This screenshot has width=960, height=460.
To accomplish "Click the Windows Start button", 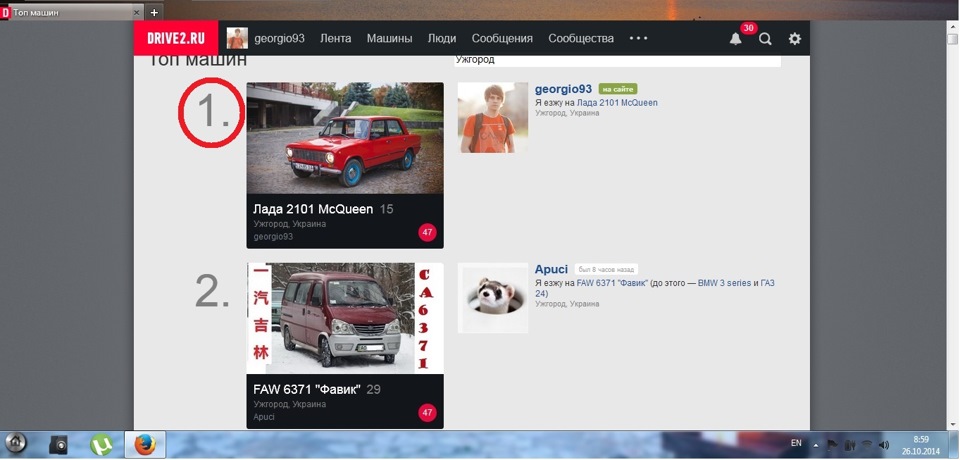I will point(15,442).
